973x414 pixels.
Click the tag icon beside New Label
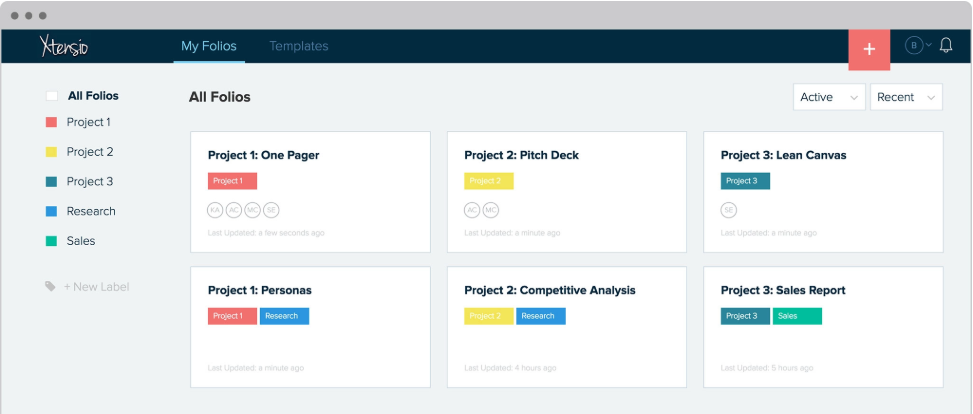click(51, 287)
